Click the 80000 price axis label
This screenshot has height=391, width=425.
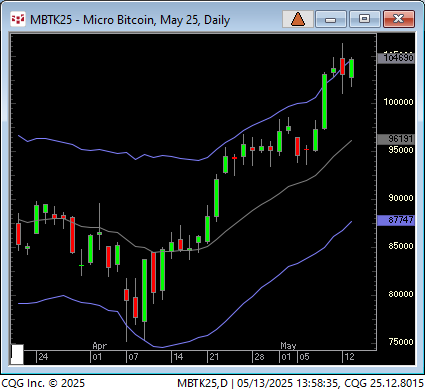[401, 294]
